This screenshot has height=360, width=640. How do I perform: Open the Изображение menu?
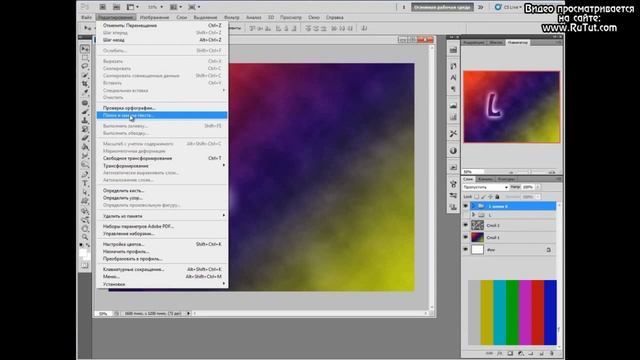(x=154, y=18)
